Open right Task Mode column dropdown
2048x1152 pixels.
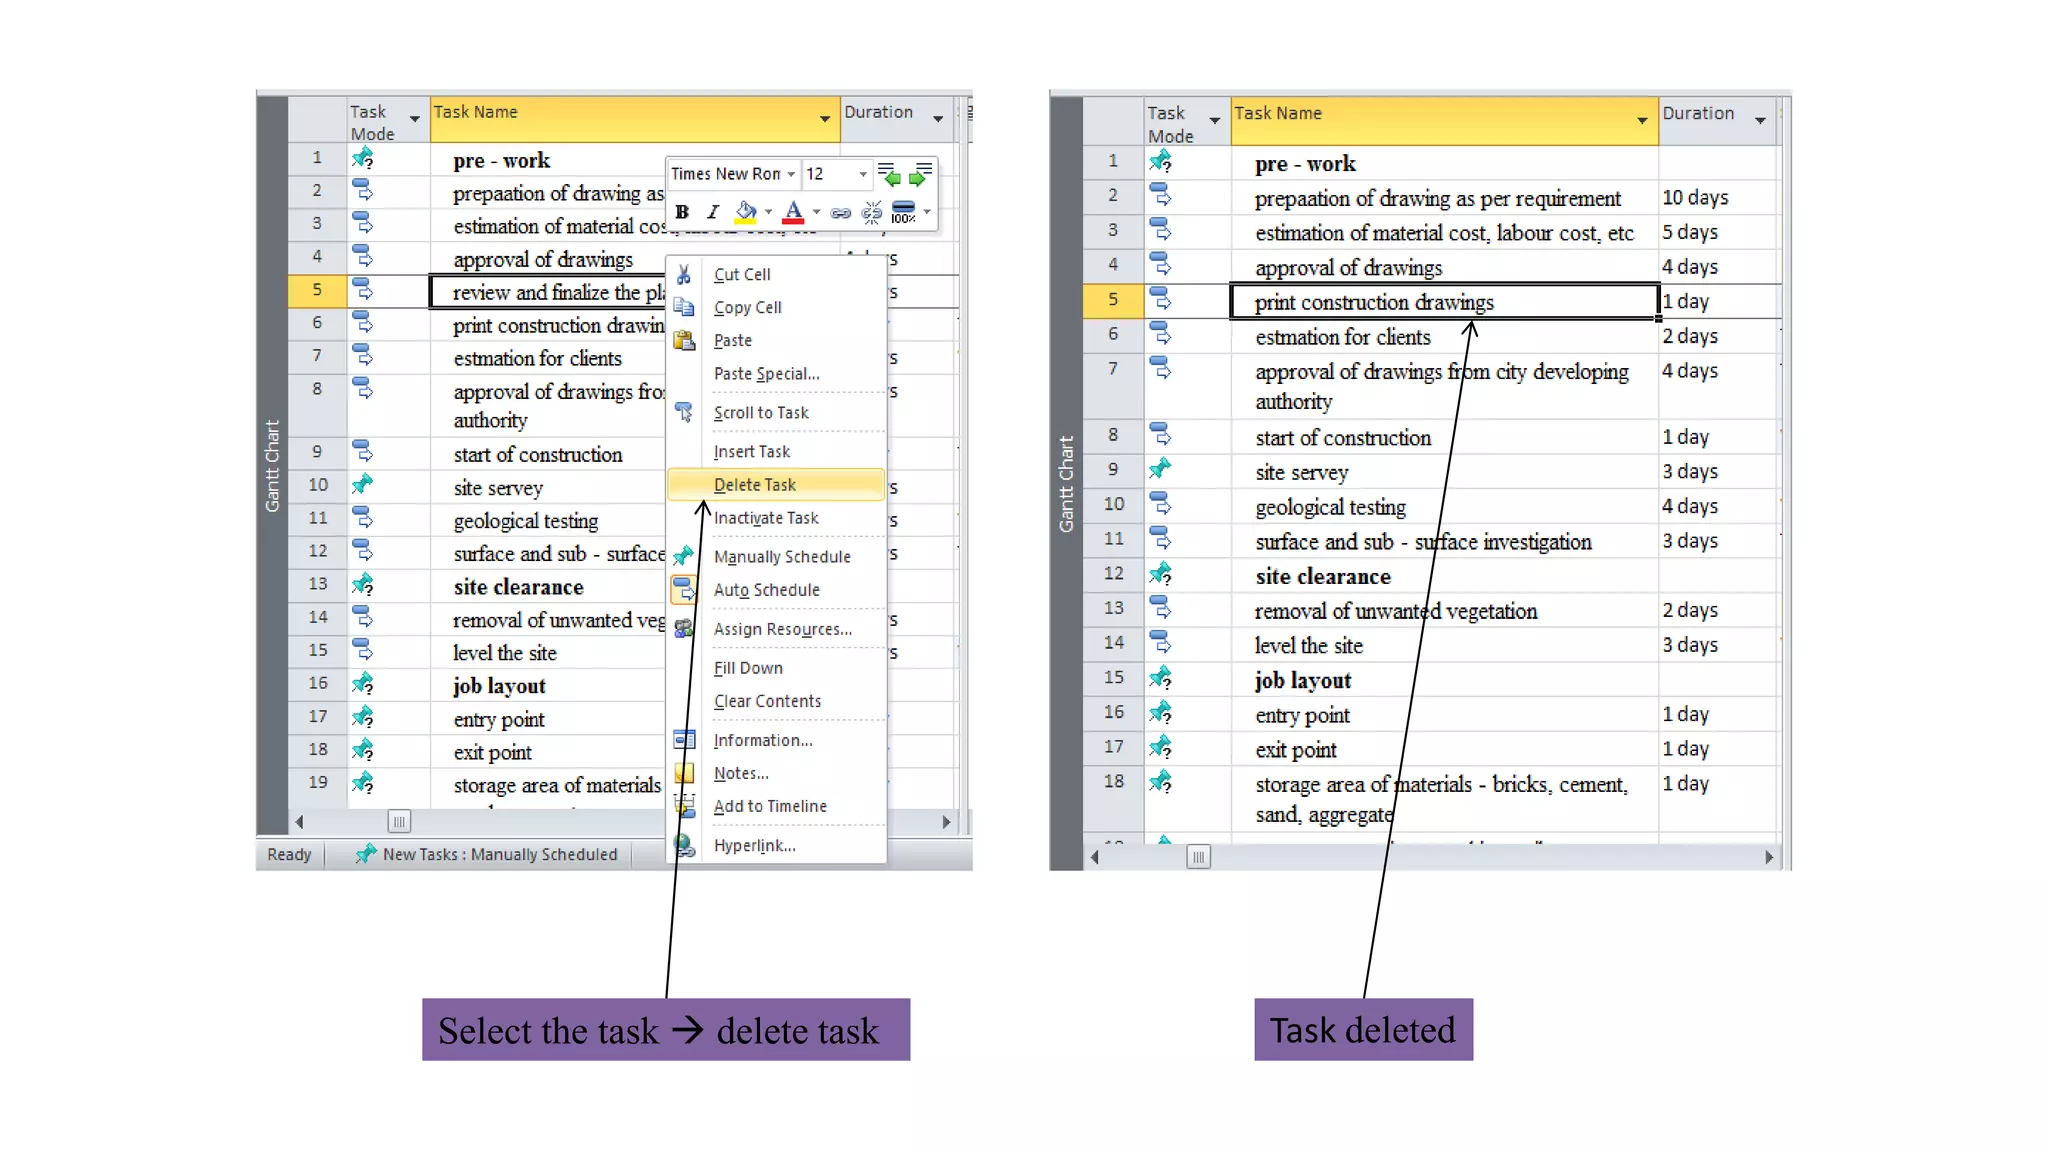click(x=1215, y=121)
